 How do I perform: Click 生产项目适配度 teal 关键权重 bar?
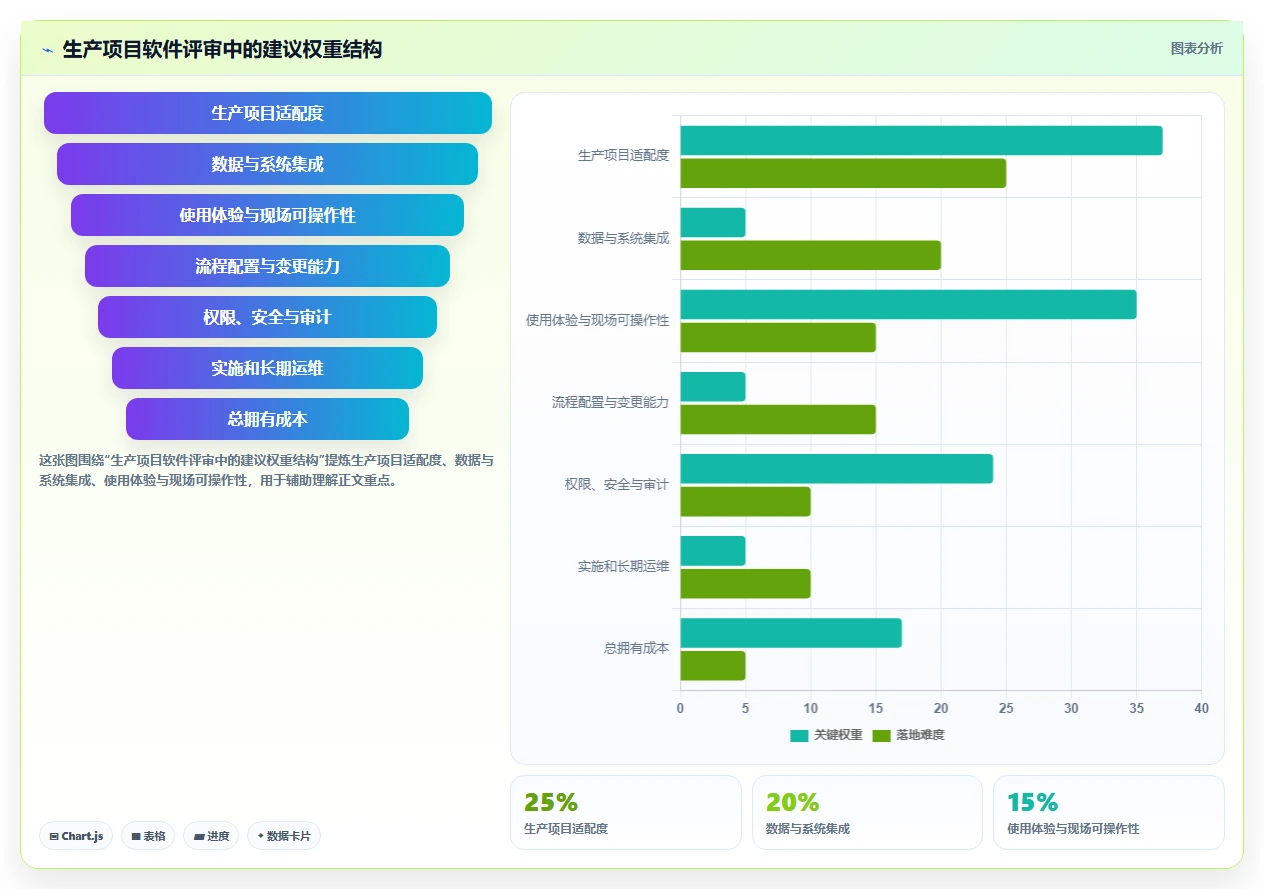point(921,140)
